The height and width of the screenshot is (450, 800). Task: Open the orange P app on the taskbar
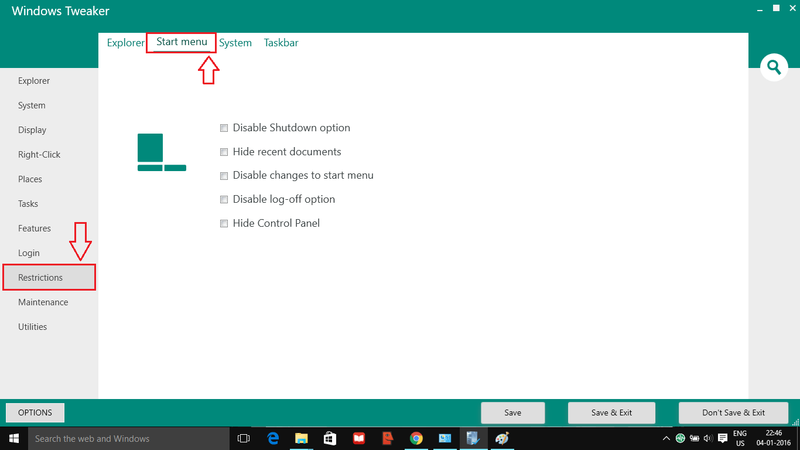point(388,438)
